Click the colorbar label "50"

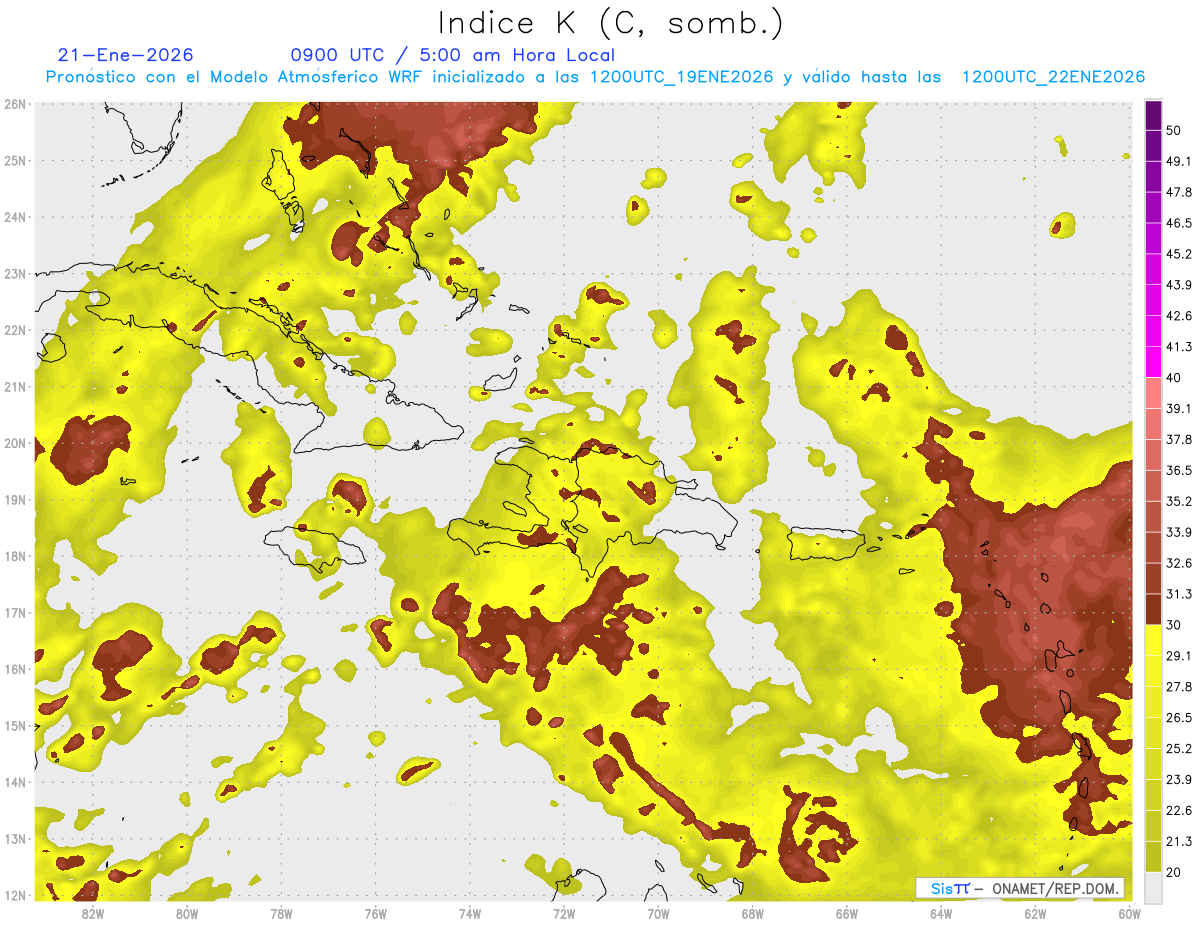click(x=1173, y=131)
